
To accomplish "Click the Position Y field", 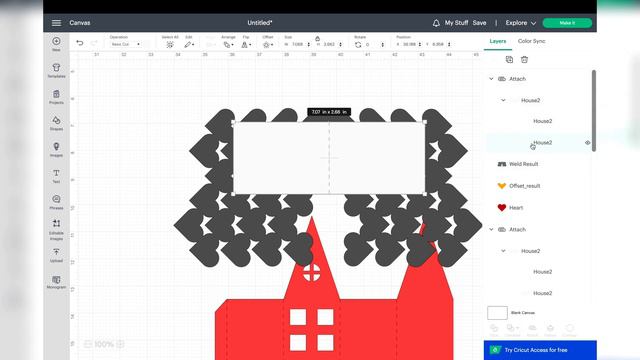I will pos(438,44).
